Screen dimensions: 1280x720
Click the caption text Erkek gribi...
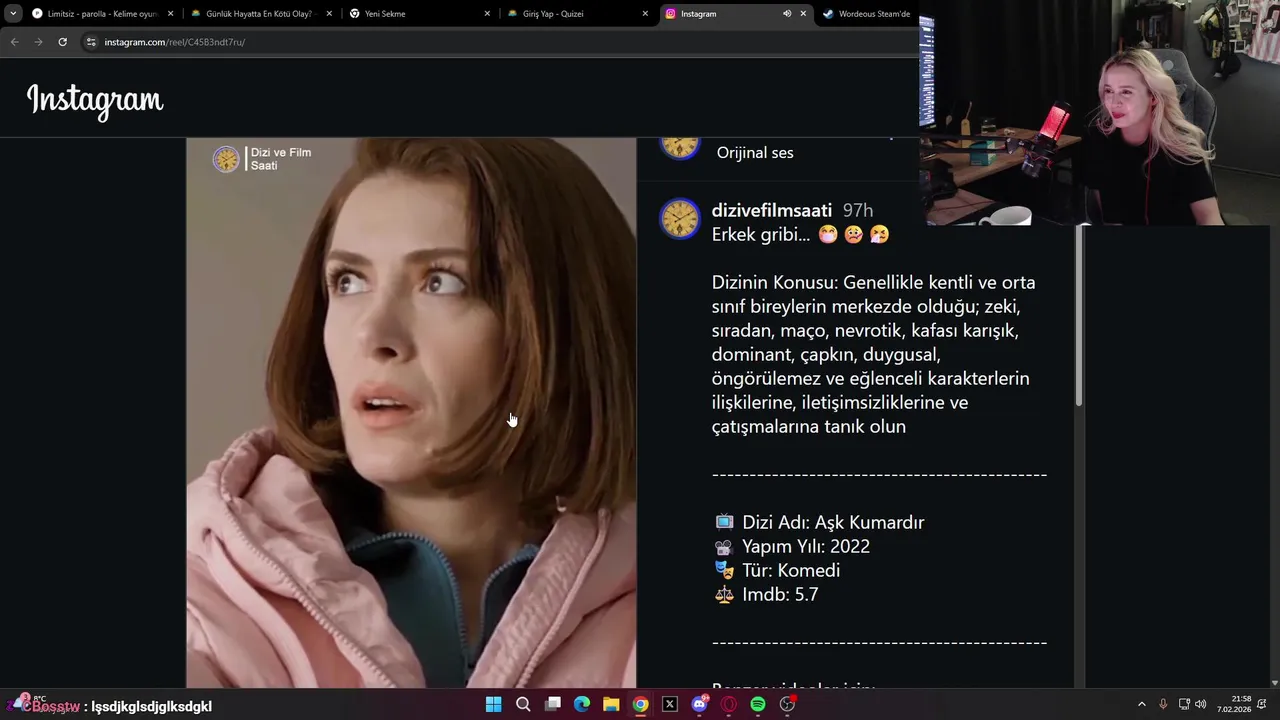pyautogui.click(x=761, y=234)
